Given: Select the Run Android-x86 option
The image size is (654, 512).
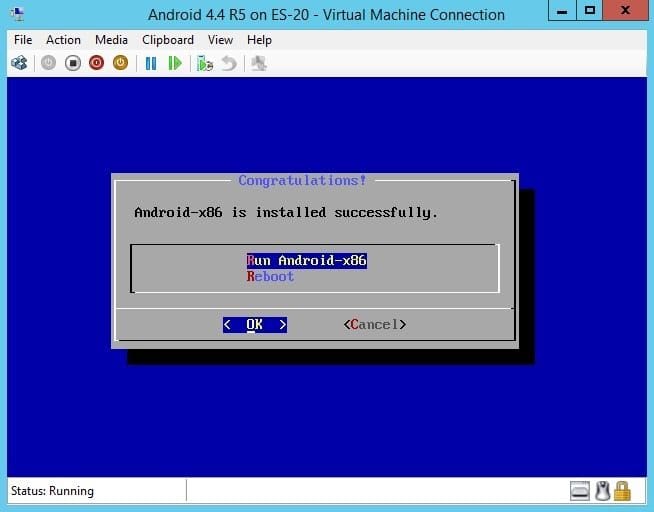Looking at the screenshot, I should coord(307,261).
